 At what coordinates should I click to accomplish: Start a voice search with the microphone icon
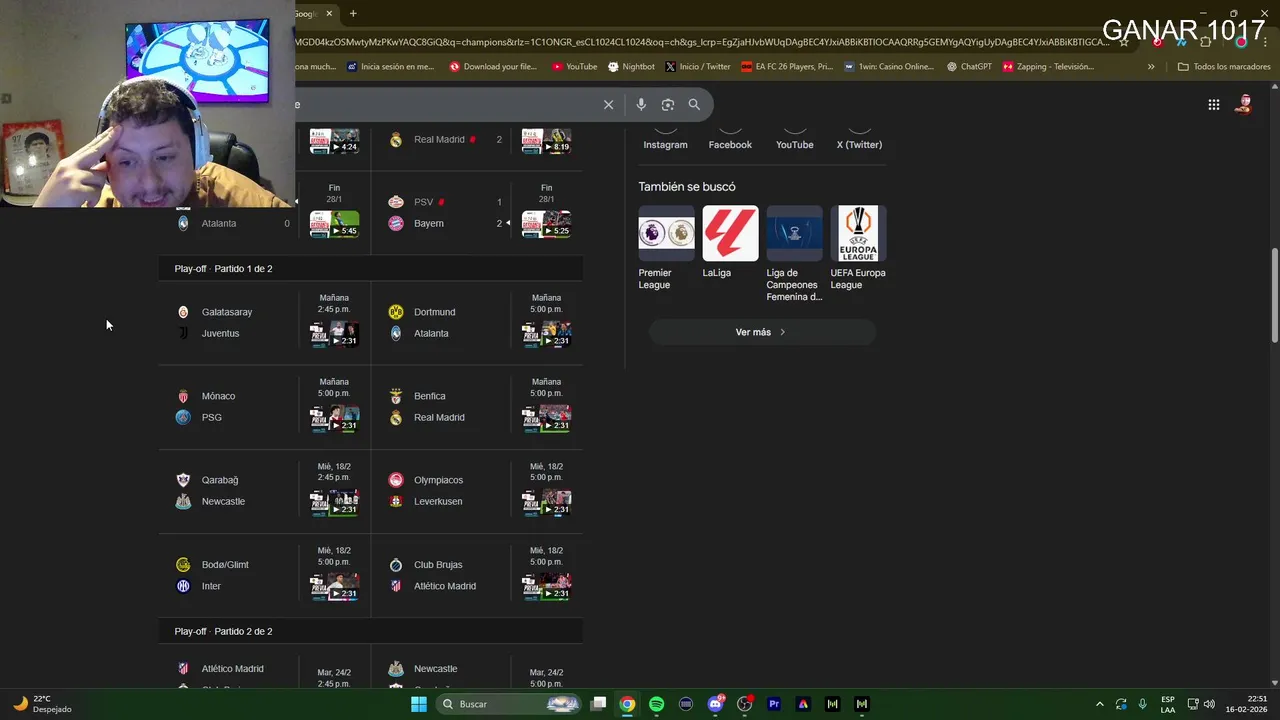point(641,104)
